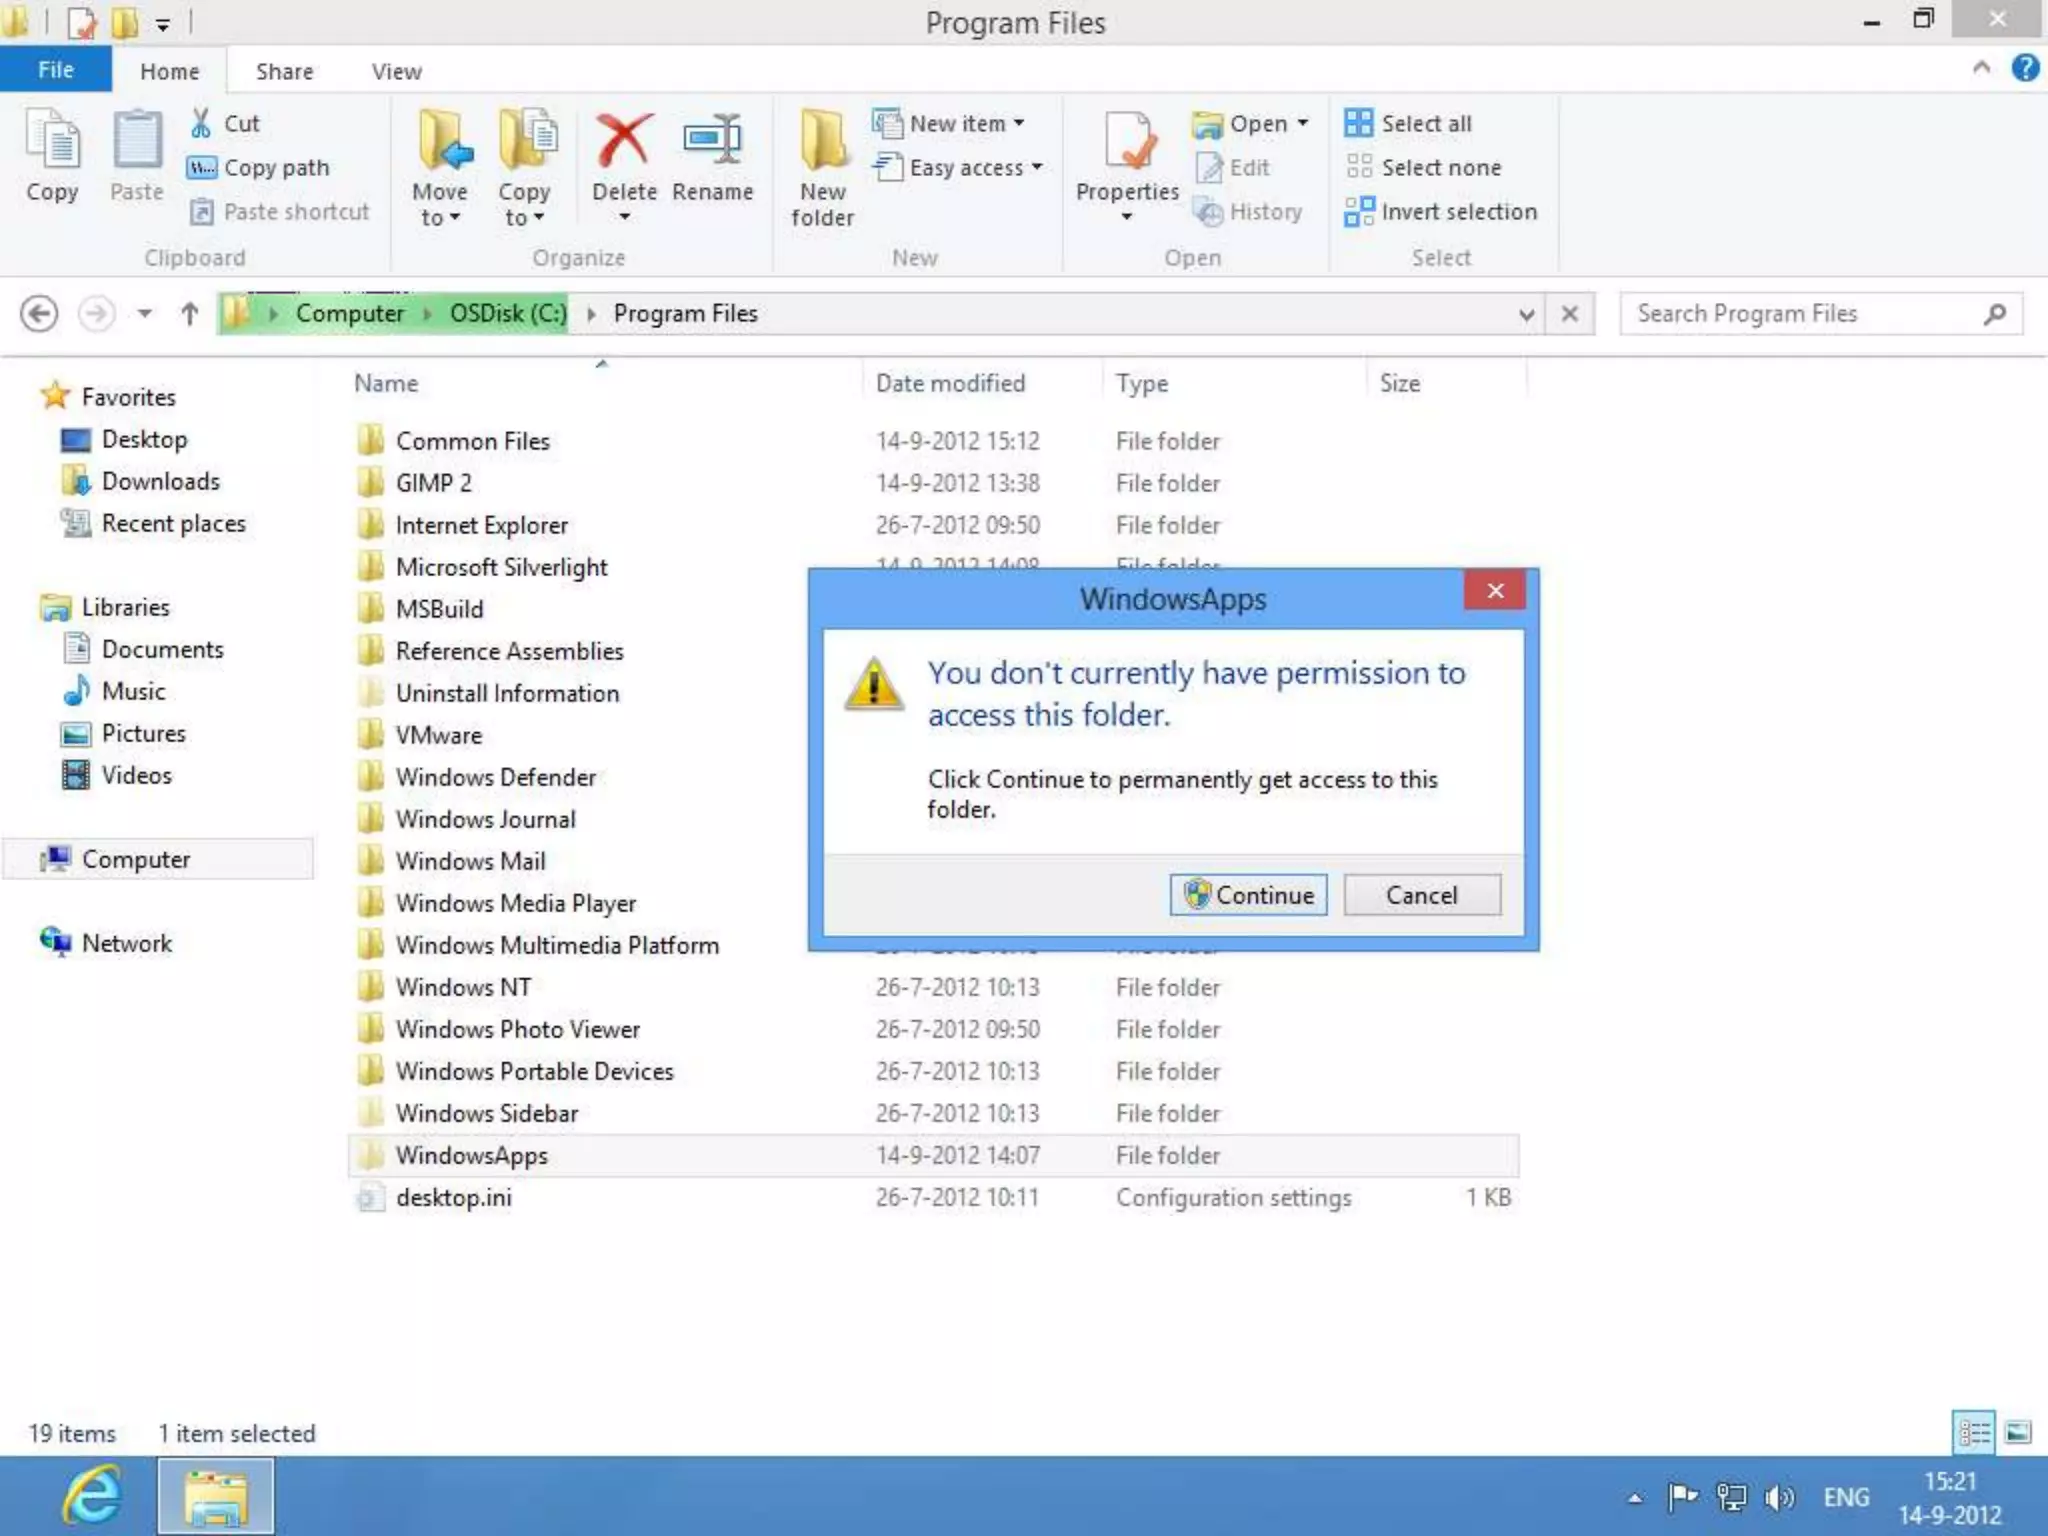Select the Cut scissors command
The height and width of the screenshot is (1536, 2048).
pos(225,123)
